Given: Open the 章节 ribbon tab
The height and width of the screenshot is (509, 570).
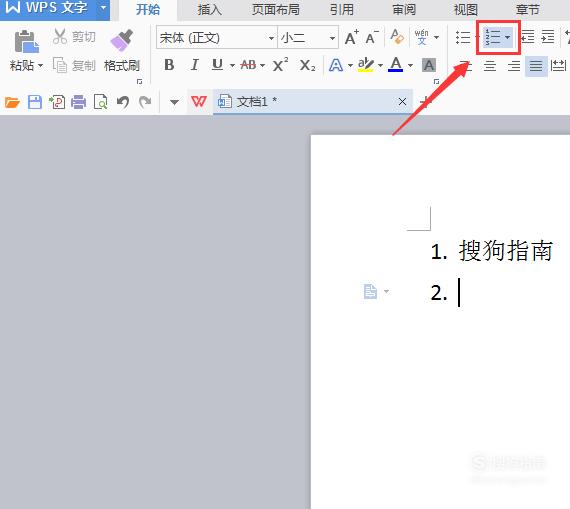Looking at the screenshot, I should [527, 9].
